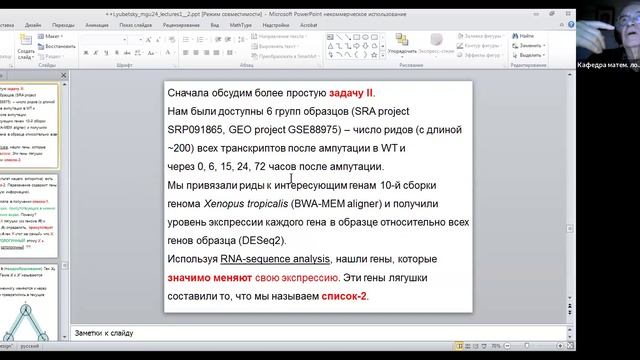Viewport: 640px width, 360px height.
Task: Open the Дизайн (Design) tab
Action: (x=33, y=25)
